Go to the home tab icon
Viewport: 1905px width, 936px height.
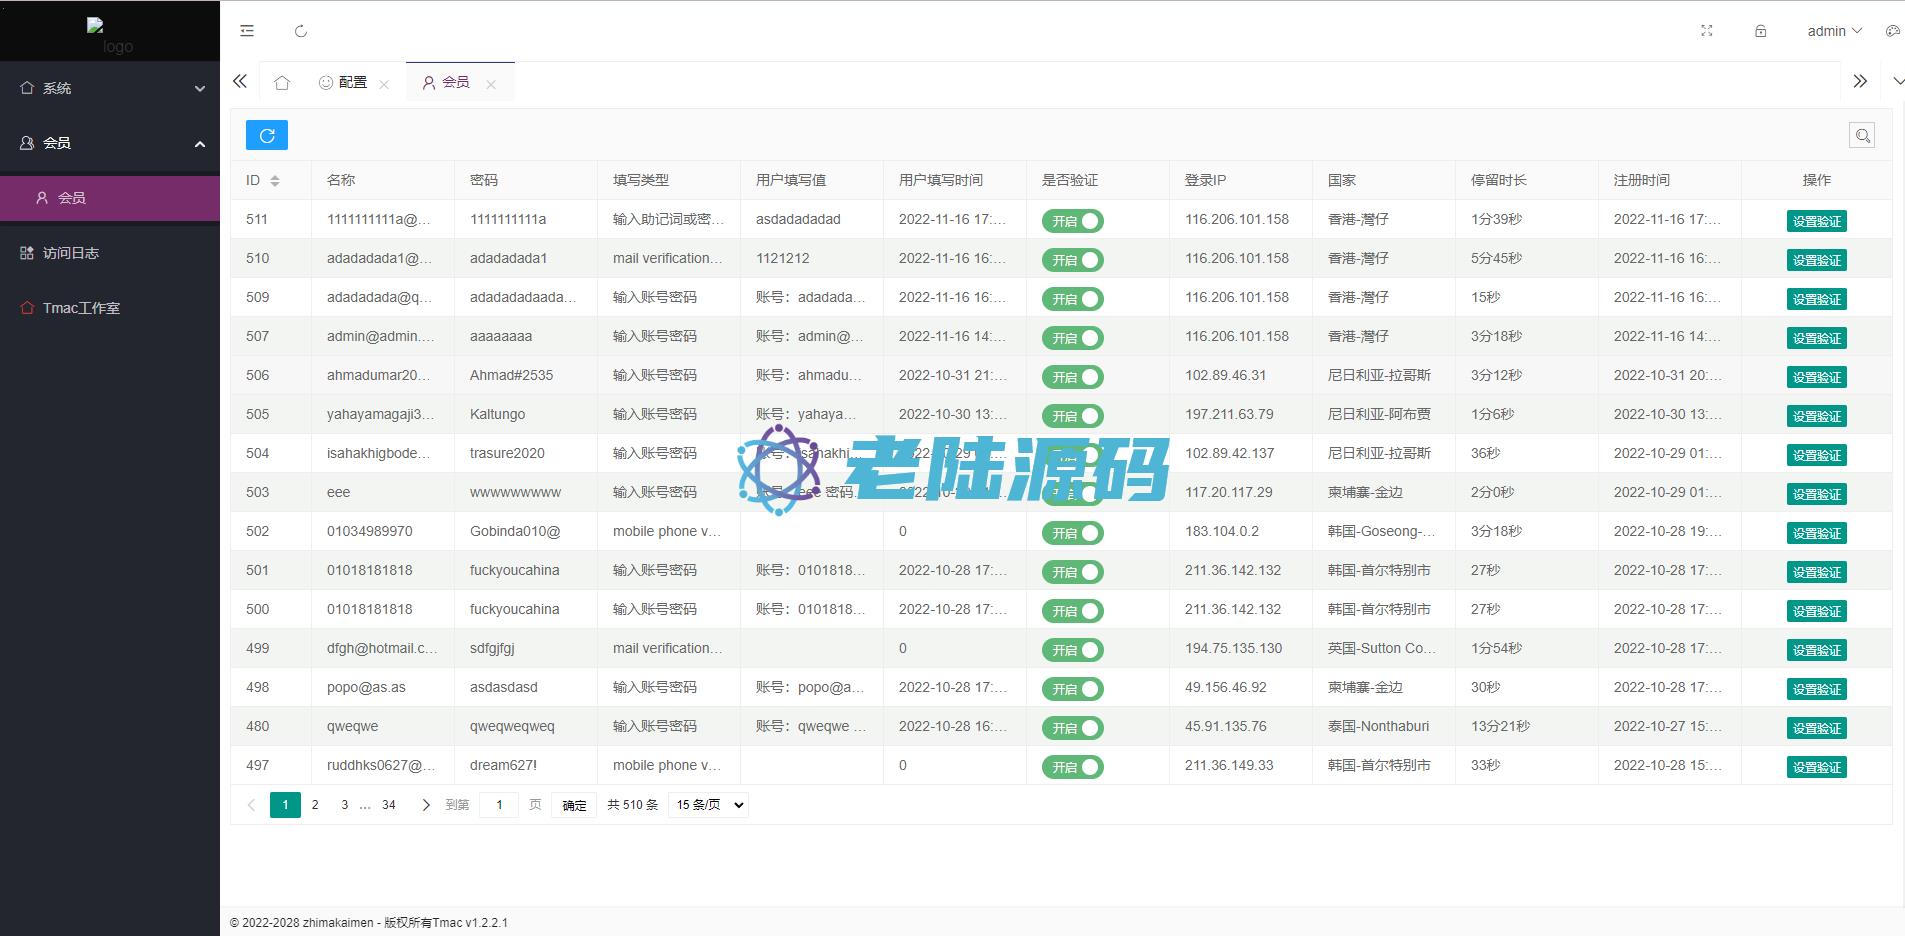tap(282, 83)
